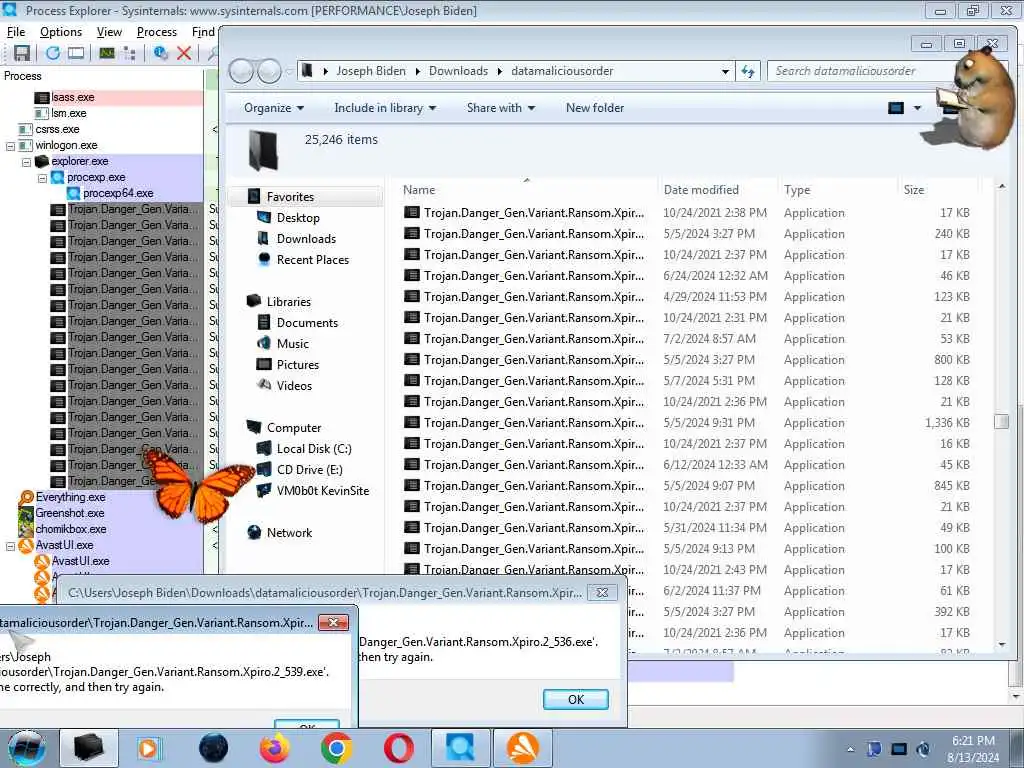
Task: Click the Forward button in Explorer
Action: click(x=269, y=71)
